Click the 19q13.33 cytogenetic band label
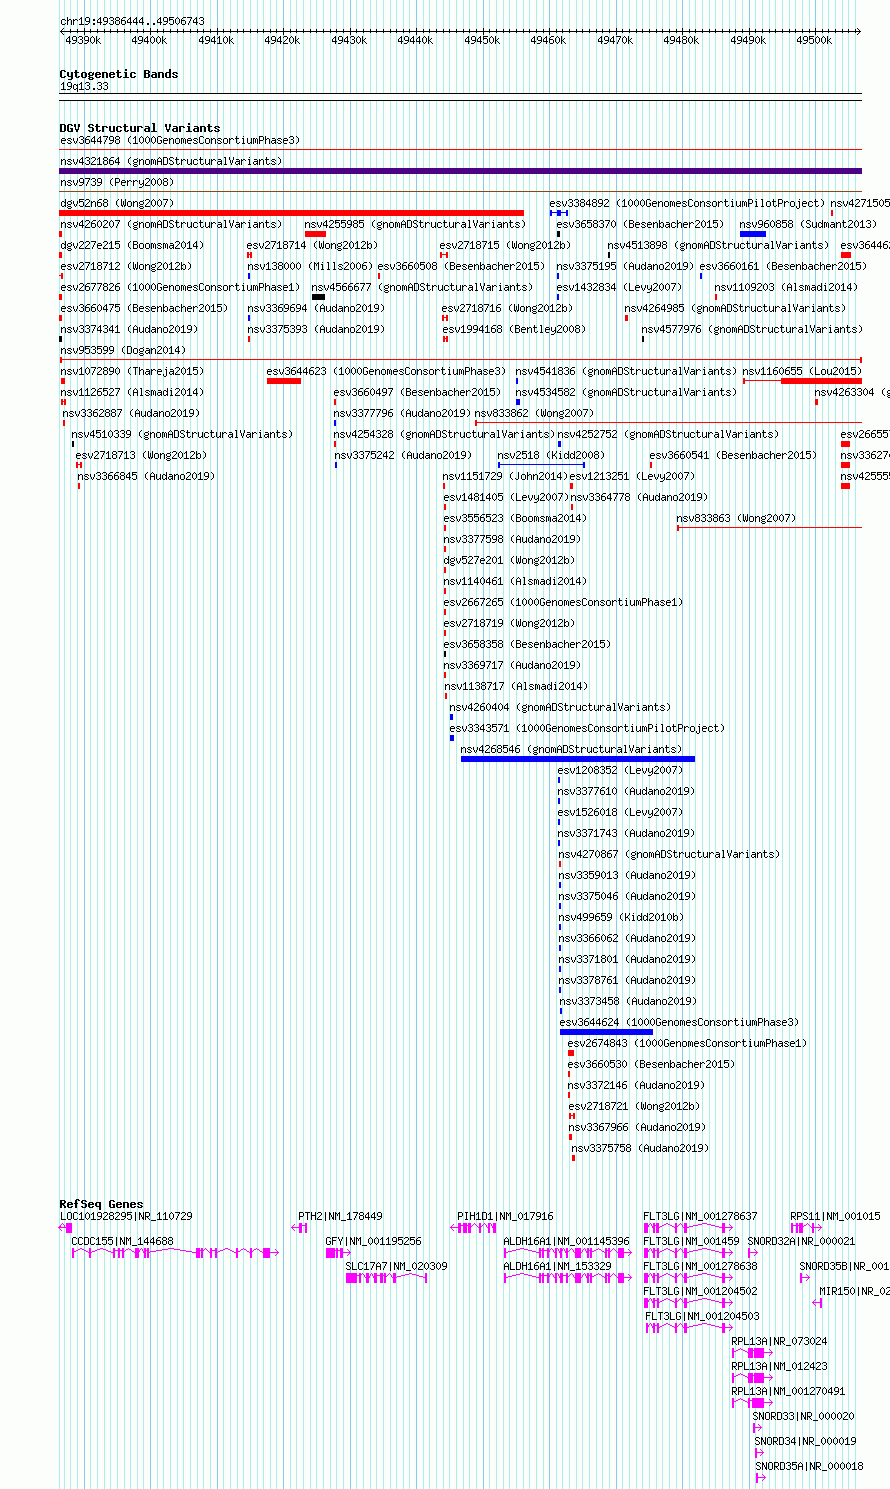The height and width of the screenshot is (1489, 890). pos(84,87)
